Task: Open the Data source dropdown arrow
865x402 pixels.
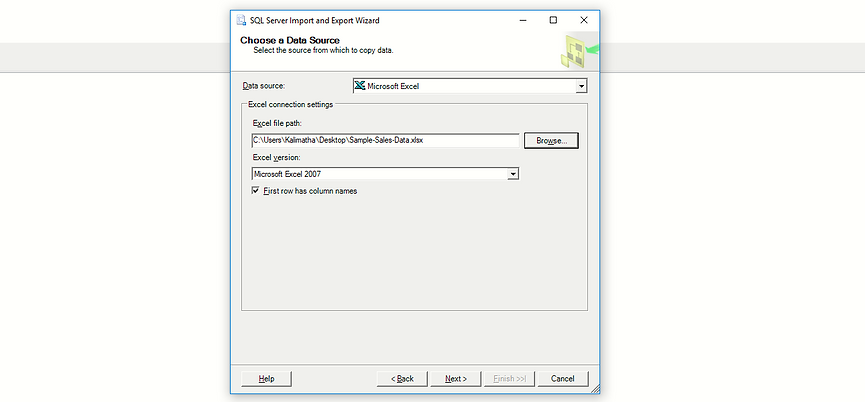Action: point(580,86)
